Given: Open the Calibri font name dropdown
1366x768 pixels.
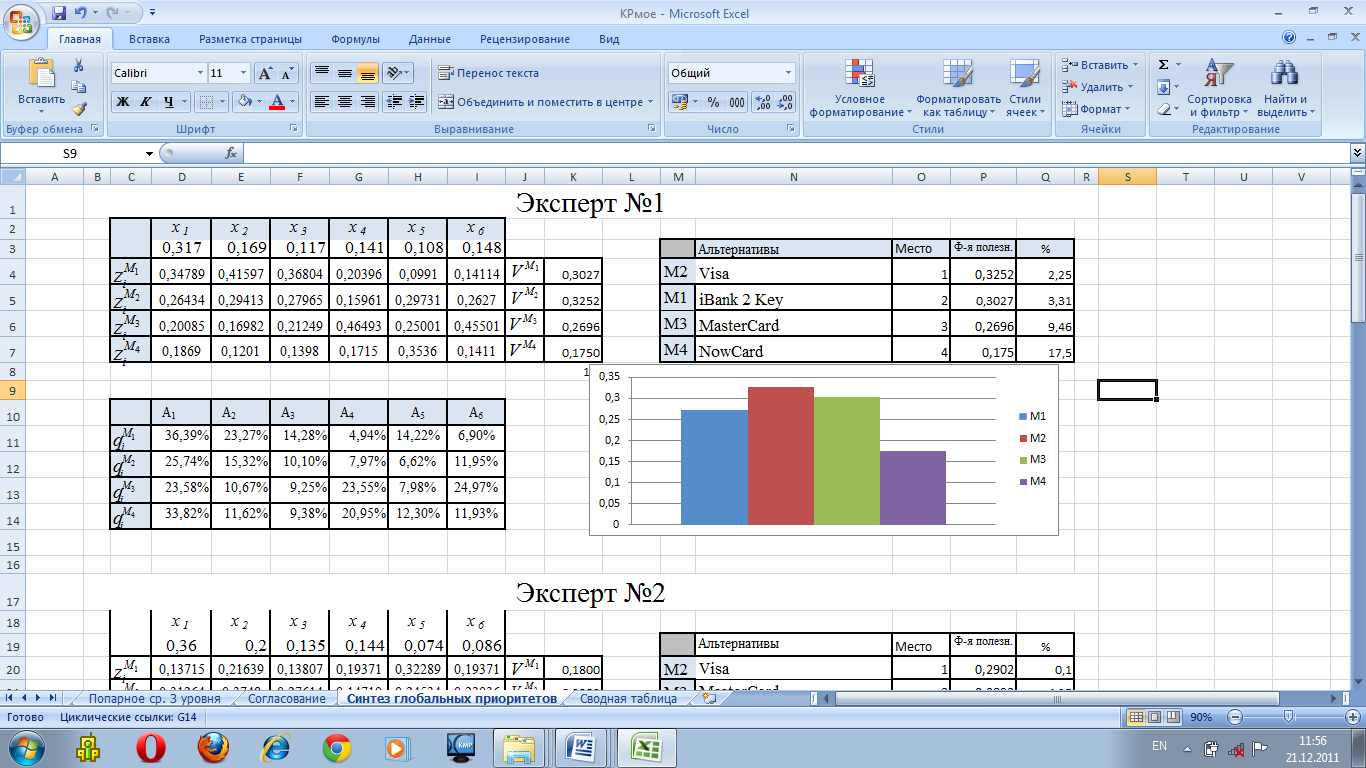Looking at the screenshot, I should [x=198, y=73].
